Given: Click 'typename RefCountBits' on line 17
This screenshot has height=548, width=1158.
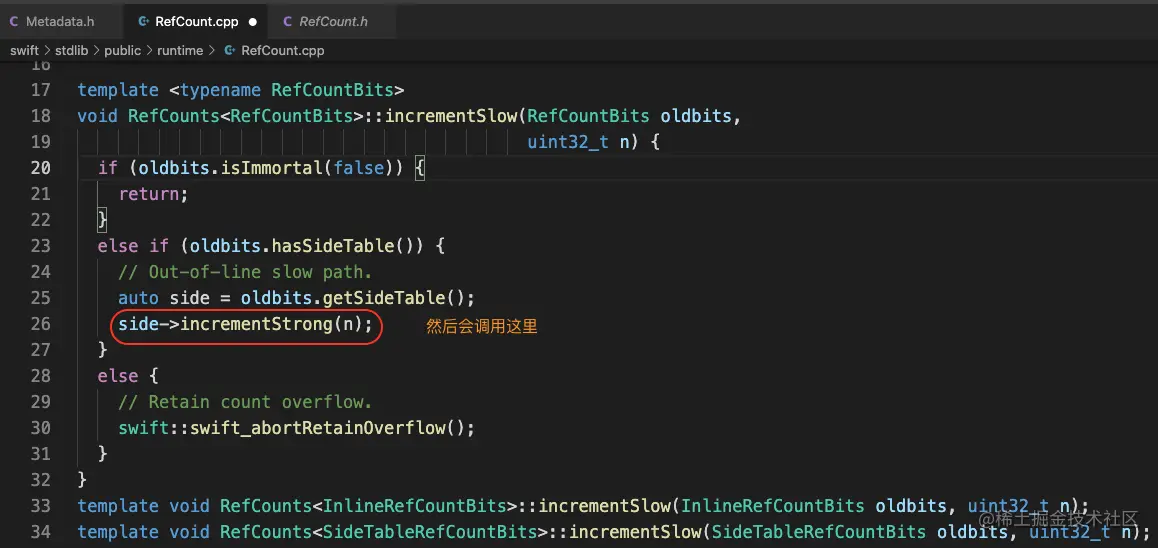Looking at the screenshot, I should tap(287, 90).
